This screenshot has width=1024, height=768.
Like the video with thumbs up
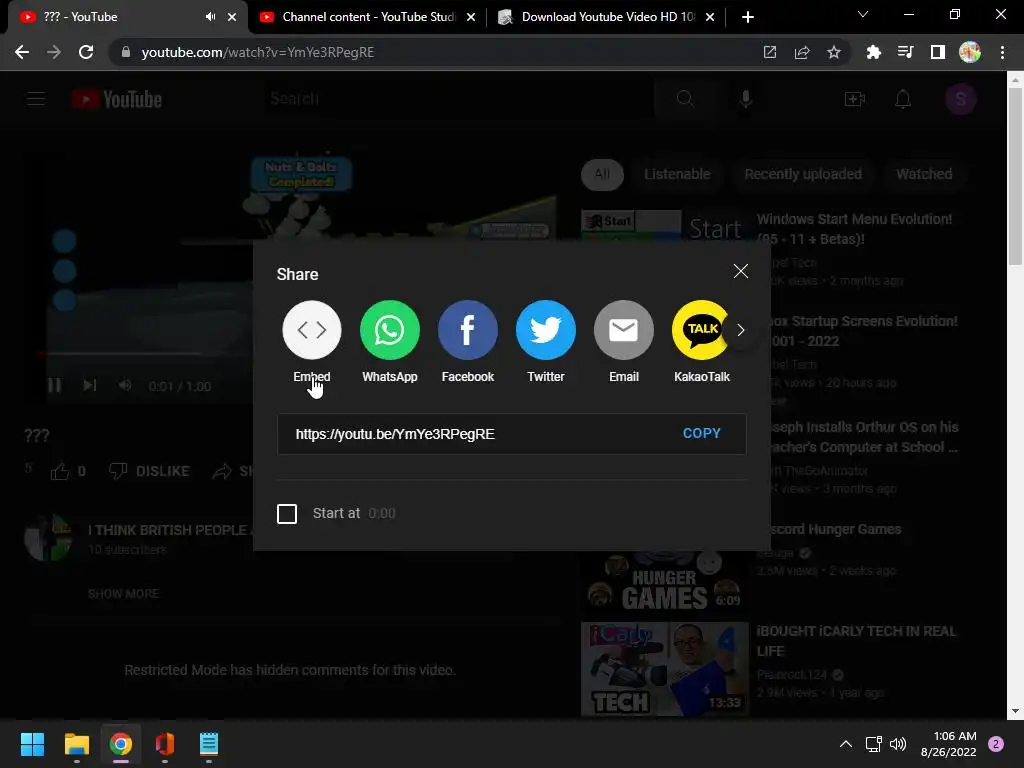(60, 471)
